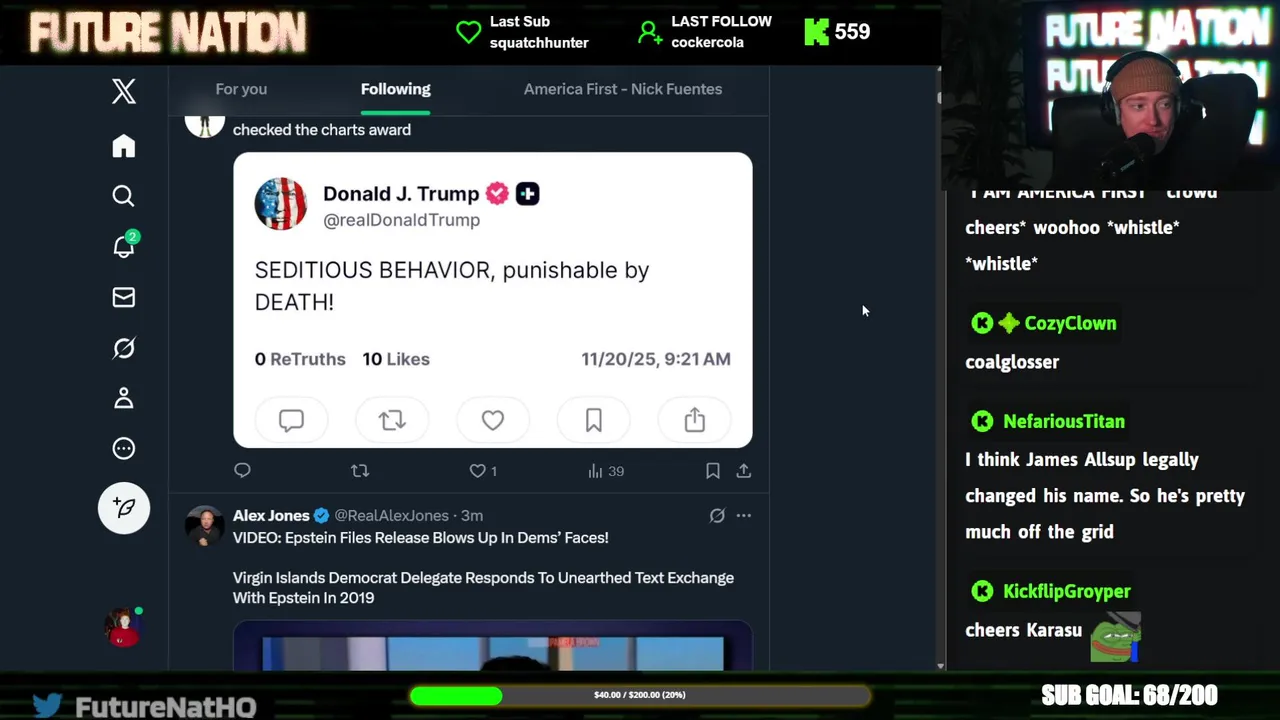This screenshot has height=720, width=1280.
Task: Click the green donation progress bar
Action: [640, 695]
